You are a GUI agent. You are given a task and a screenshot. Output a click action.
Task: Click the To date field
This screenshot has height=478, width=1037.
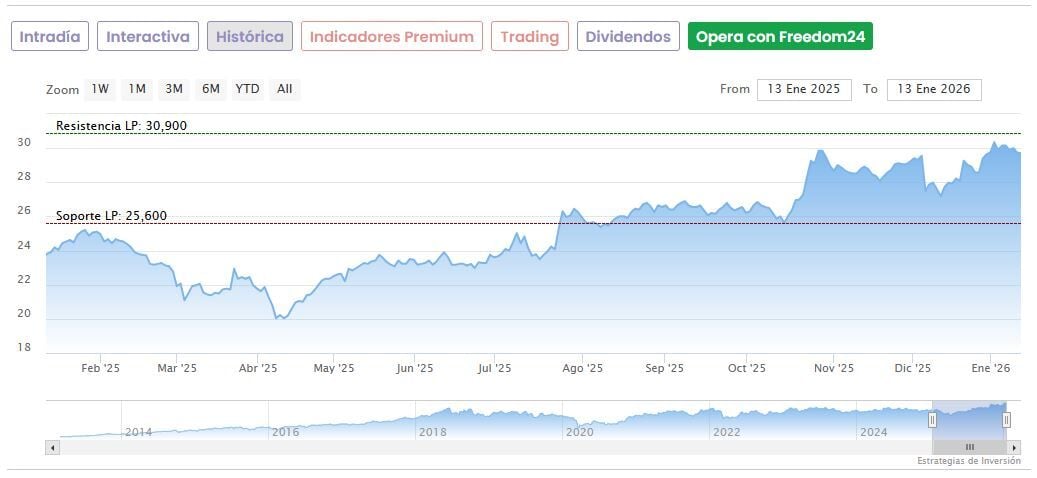coord(934,89)
